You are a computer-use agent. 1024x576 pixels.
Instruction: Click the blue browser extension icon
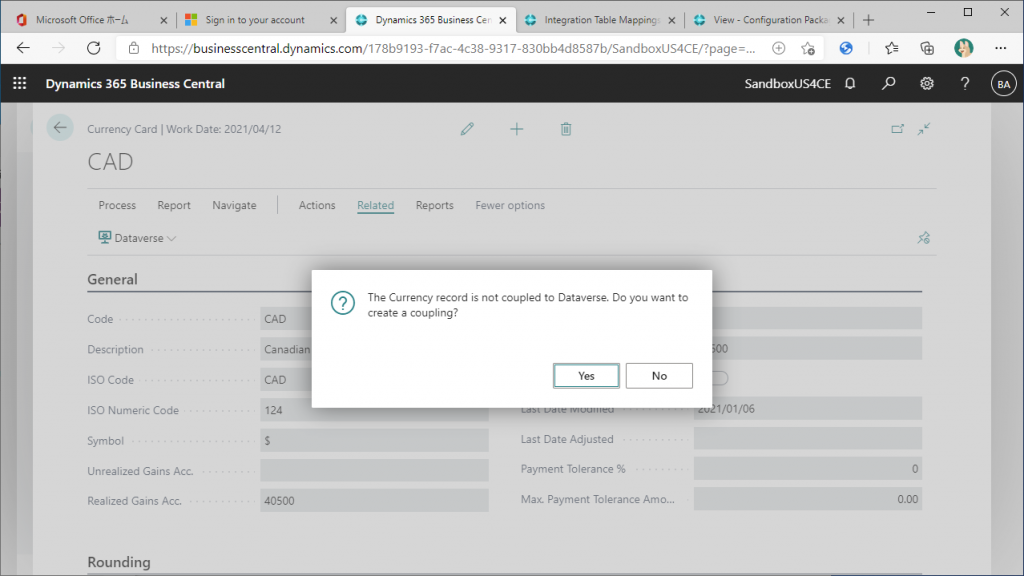click(x=846, y=48)
